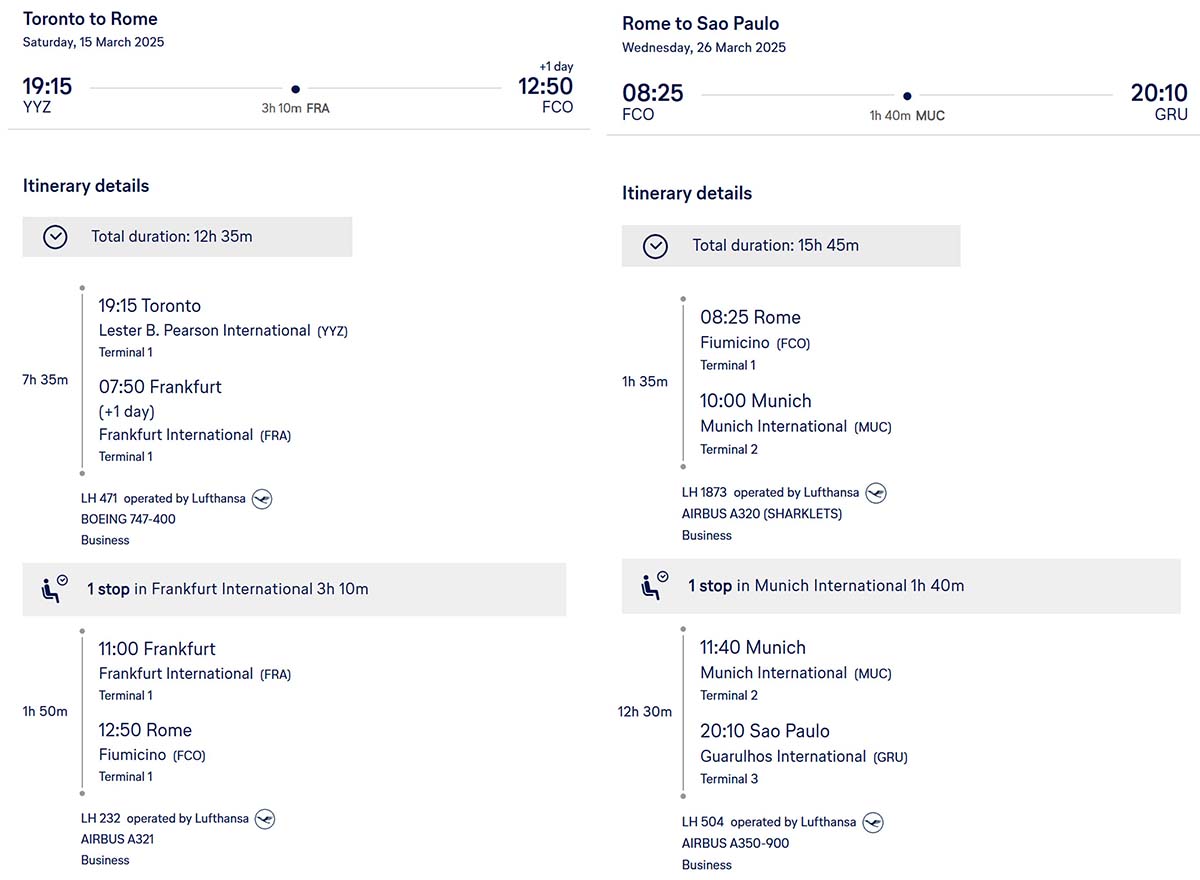Viewport: 1200px width, 880px height.
Task: Click the Lufthansa crane logo next to LH 1873
Action: tap(876, 493)
